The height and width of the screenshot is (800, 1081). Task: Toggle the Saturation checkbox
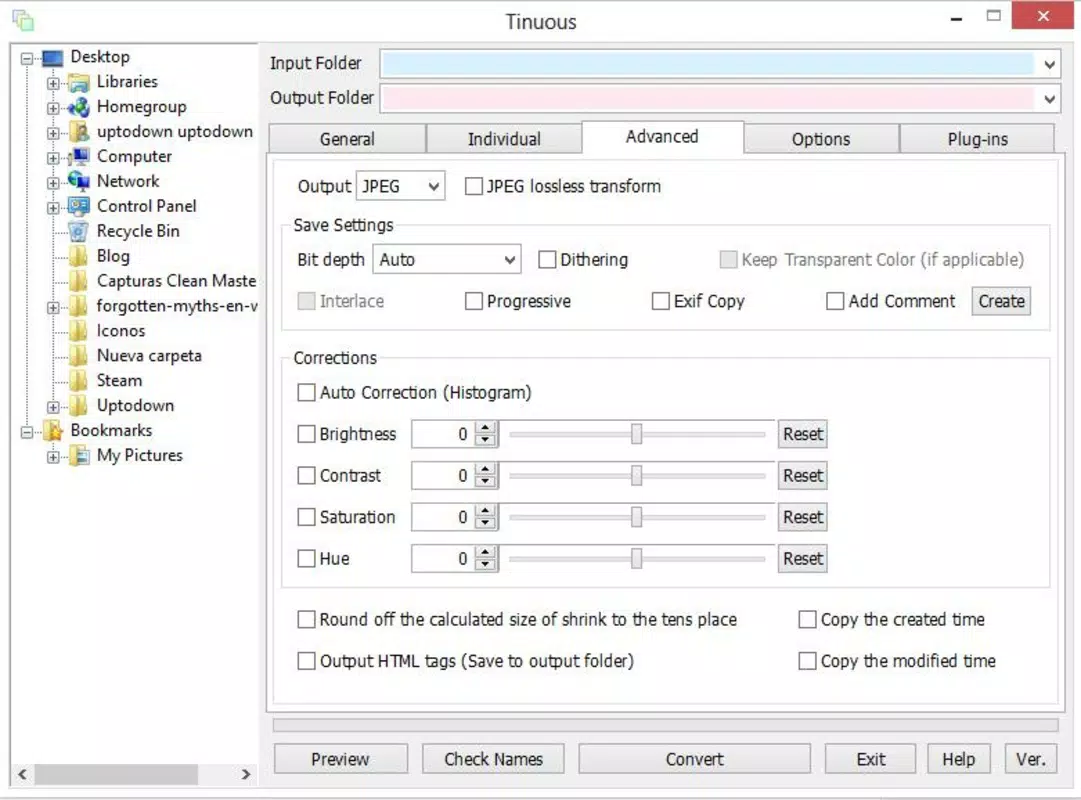coord(306,517)
